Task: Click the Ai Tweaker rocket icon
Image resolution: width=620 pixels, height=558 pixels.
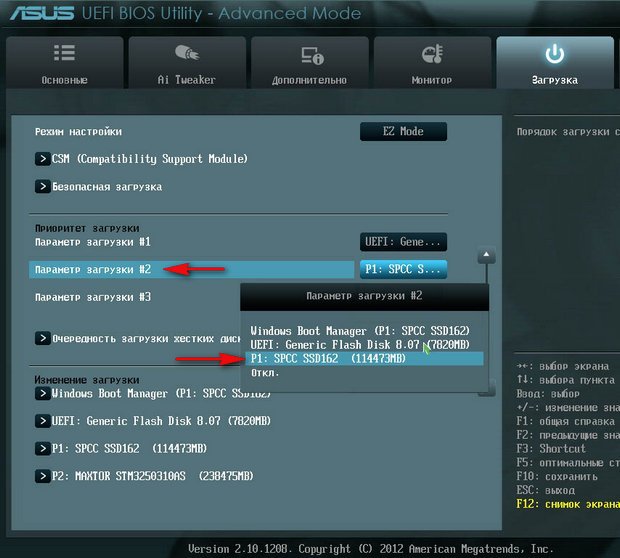Action: coord(187,53)
